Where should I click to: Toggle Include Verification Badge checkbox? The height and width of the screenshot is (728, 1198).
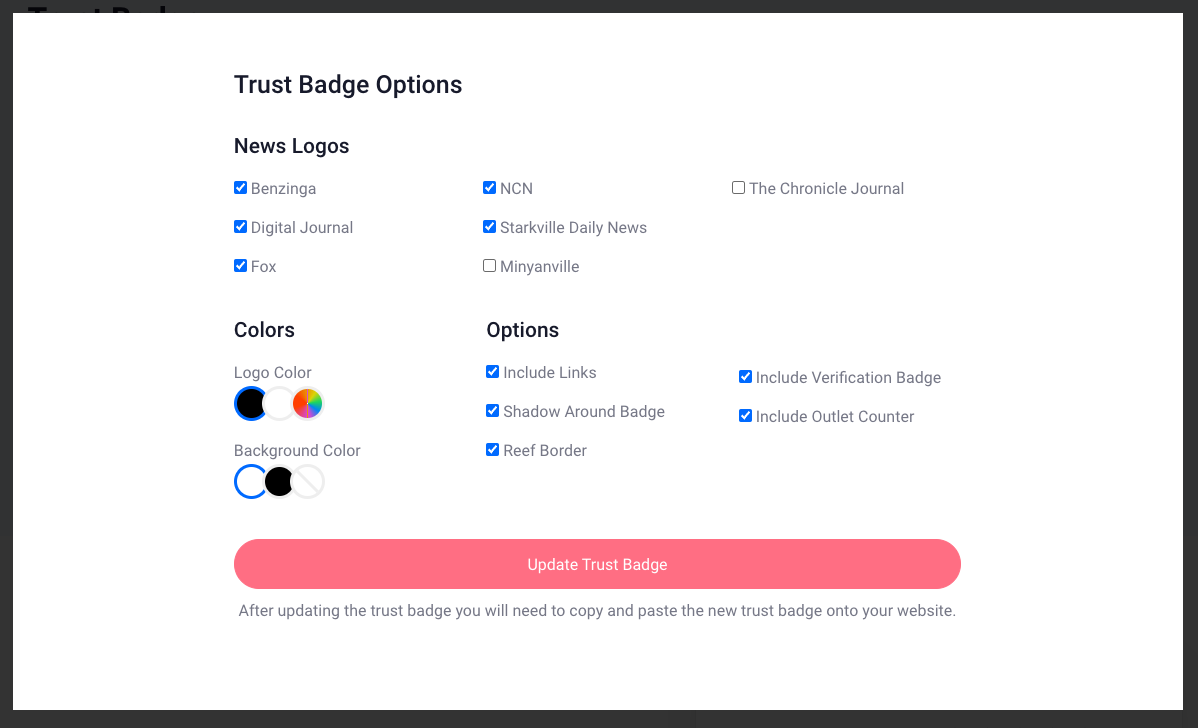click(746, 377)
